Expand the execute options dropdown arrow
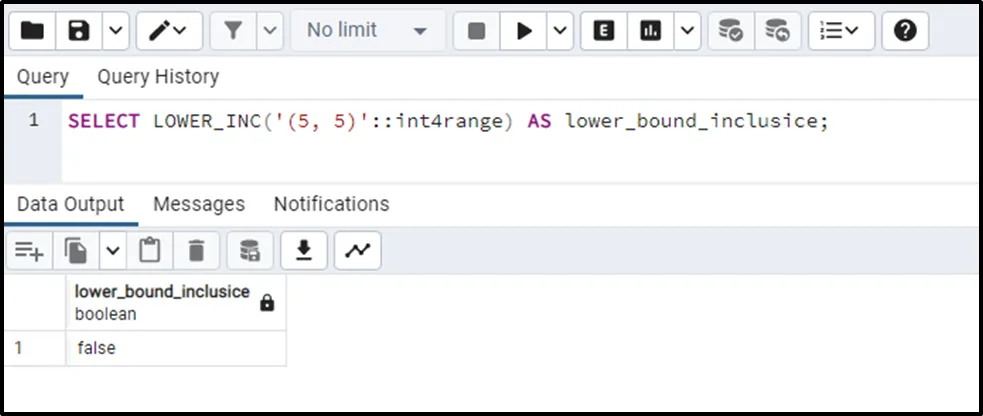Screen dimensions: 983x416 (x=561, y=31)
